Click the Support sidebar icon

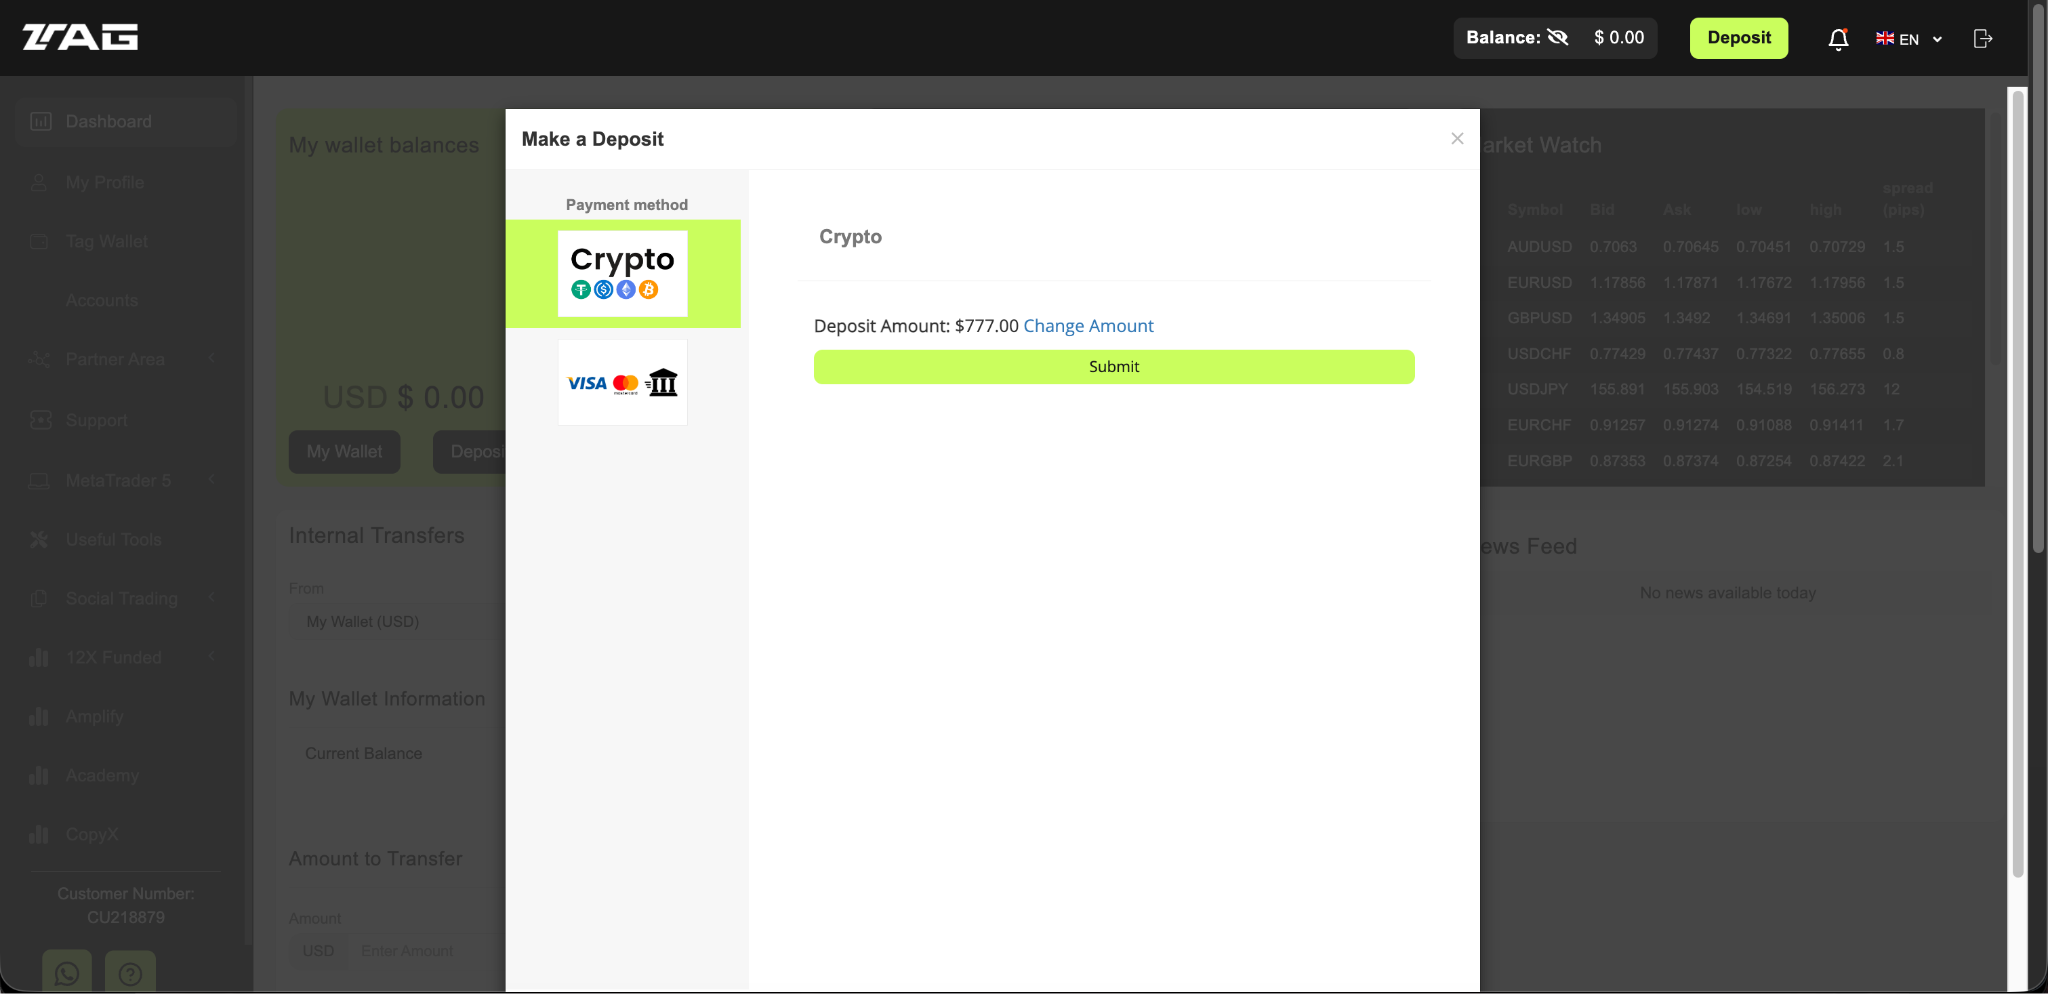40,420
